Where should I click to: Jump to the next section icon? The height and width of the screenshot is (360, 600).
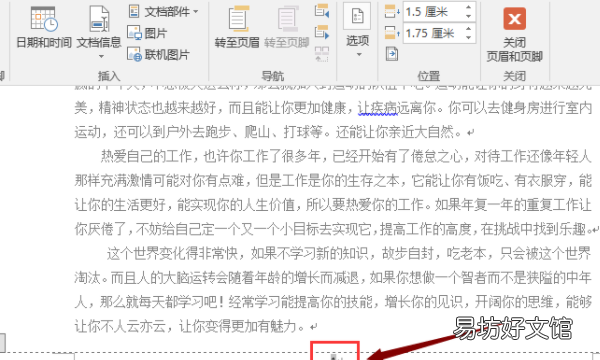(x=322, y=33)
